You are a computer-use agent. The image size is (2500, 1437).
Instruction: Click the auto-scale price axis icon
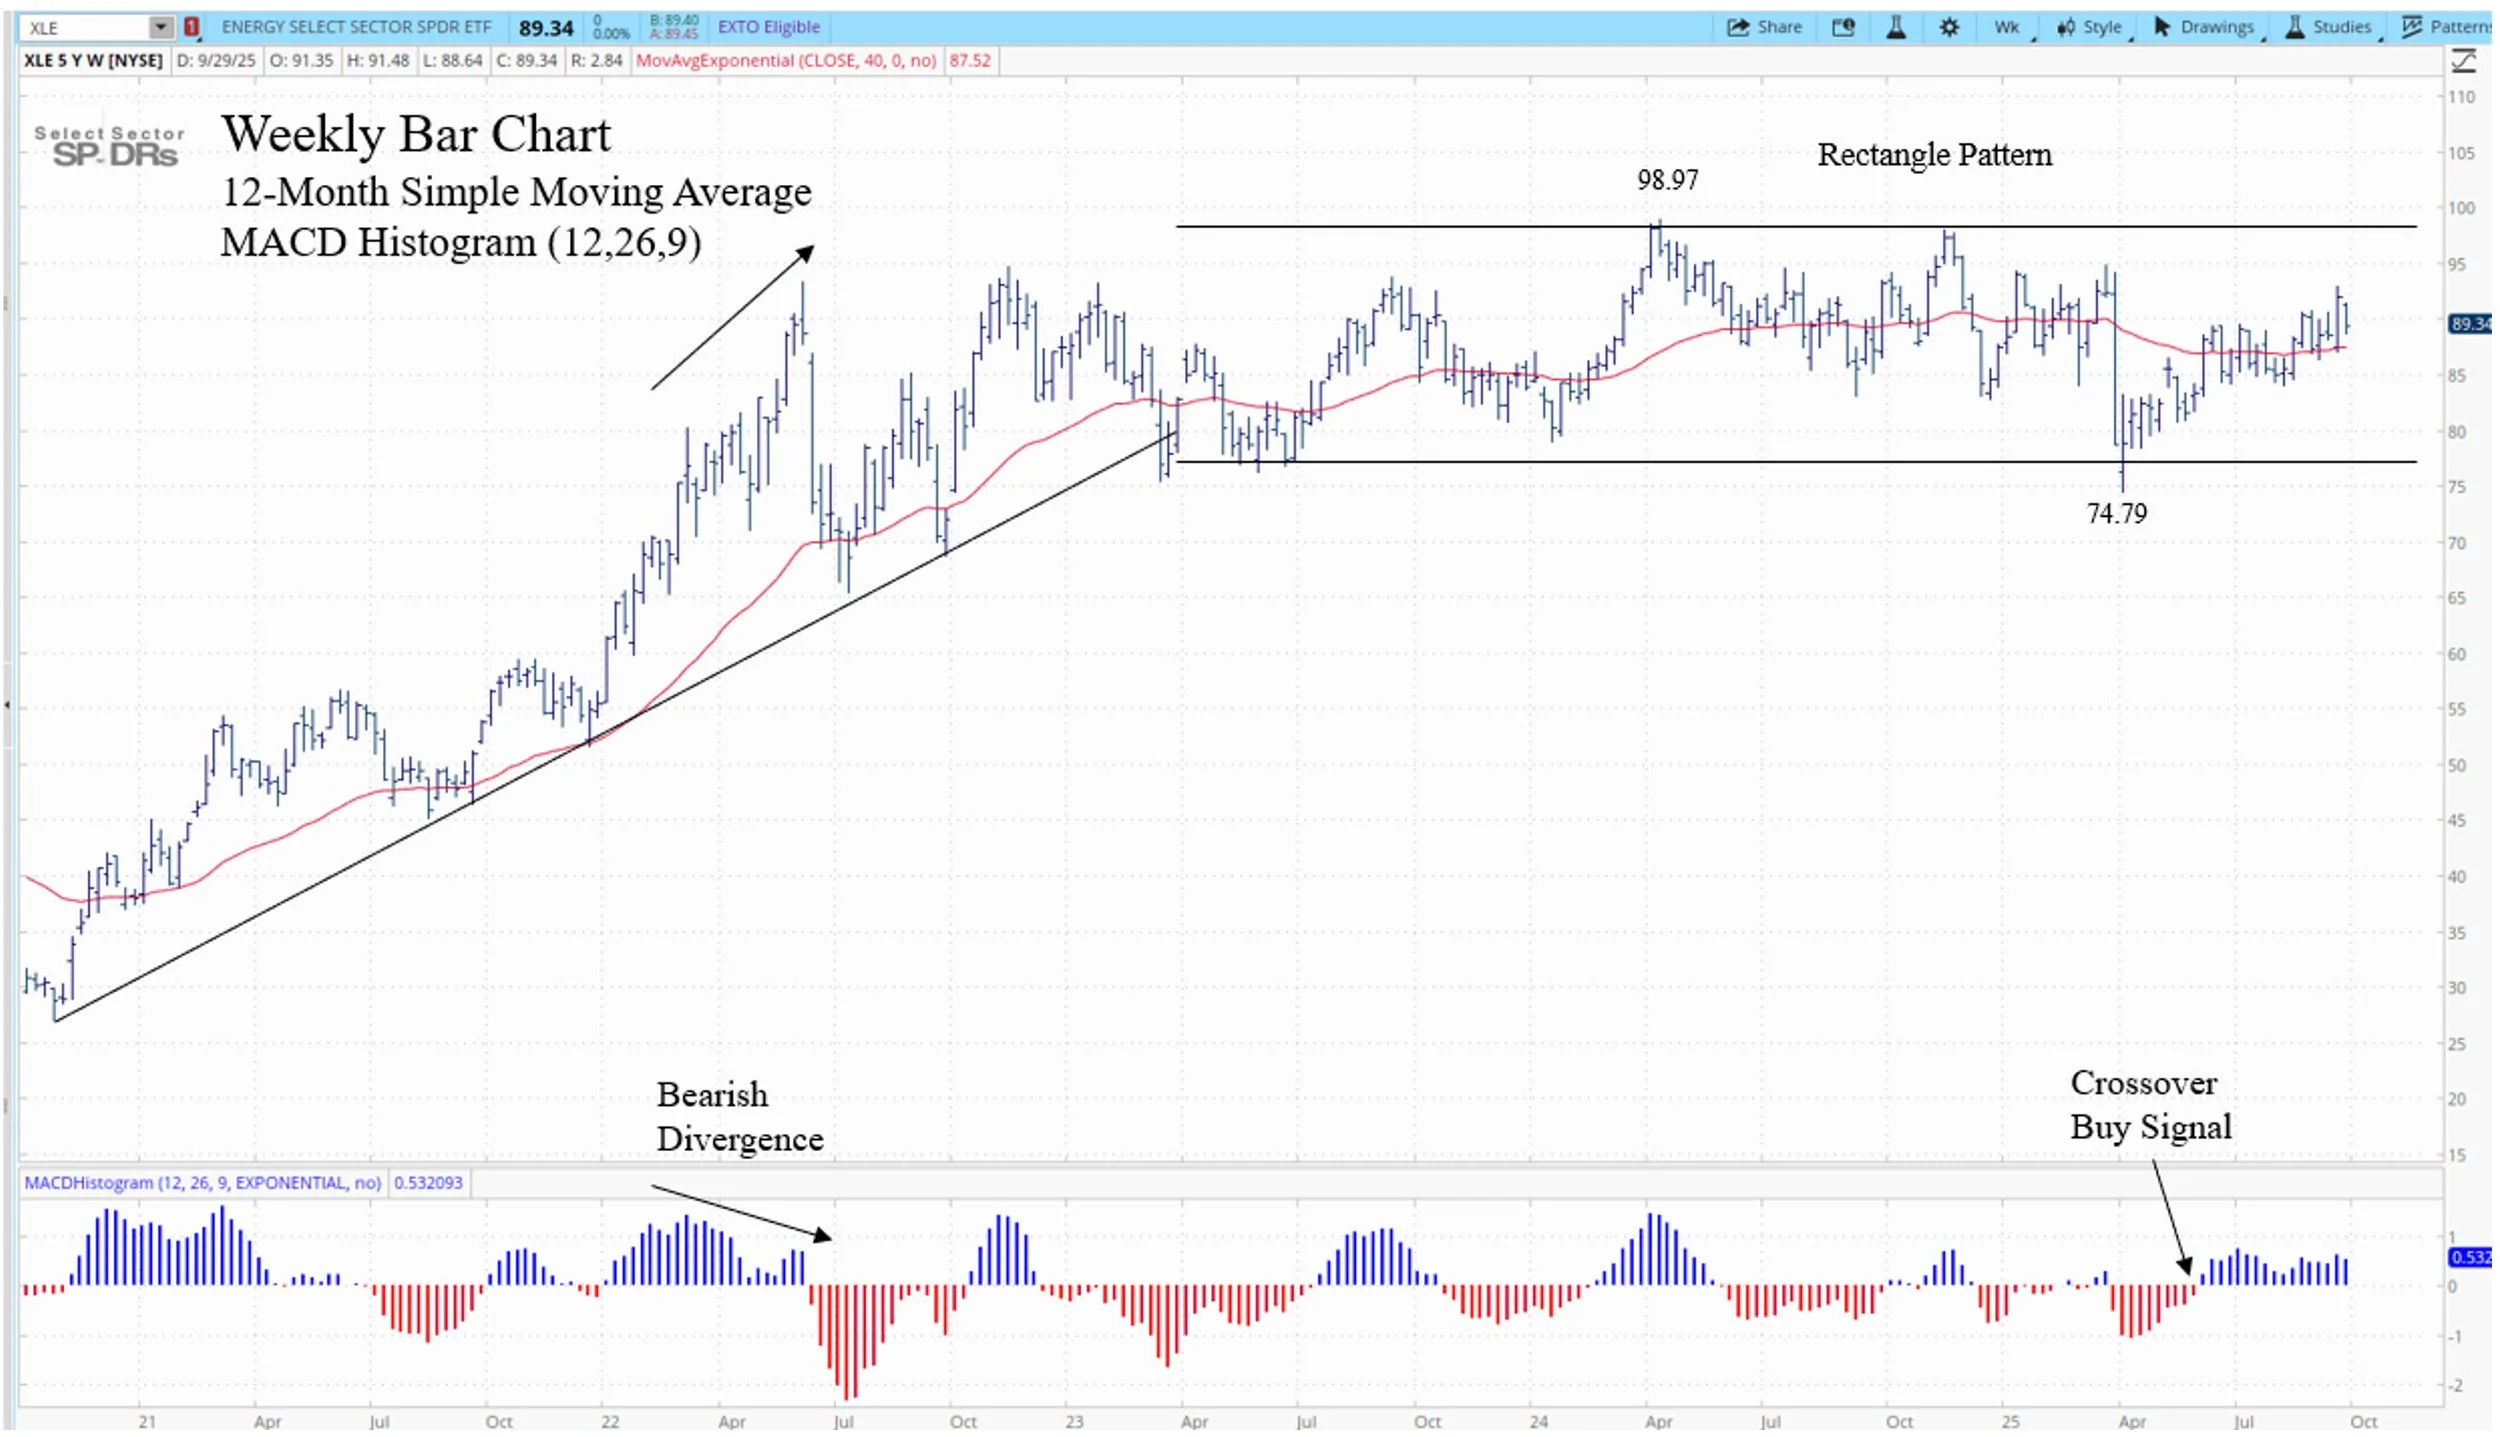(2463, 62)
